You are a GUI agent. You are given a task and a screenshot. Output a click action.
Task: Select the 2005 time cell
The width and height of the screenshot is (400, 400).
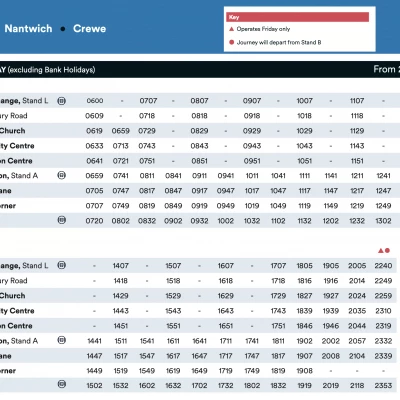357,266
